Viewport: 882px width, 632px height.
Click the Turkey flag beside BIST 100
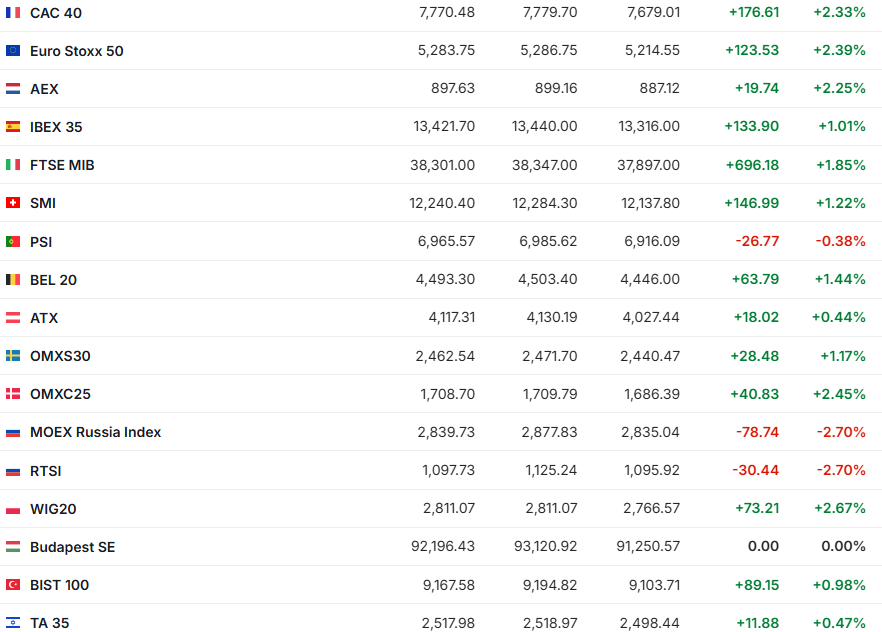(13, 585)
